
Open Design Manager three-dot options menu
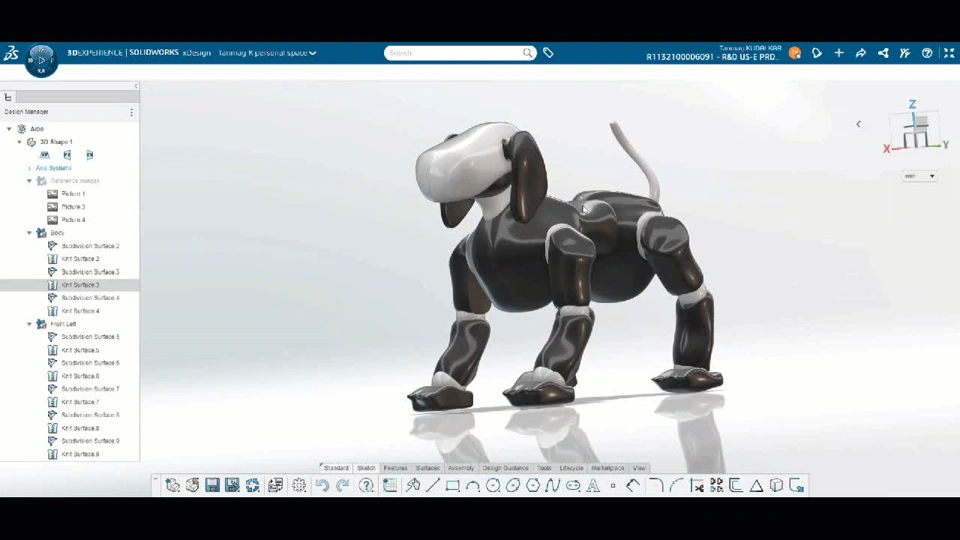[x=131, y=112]
